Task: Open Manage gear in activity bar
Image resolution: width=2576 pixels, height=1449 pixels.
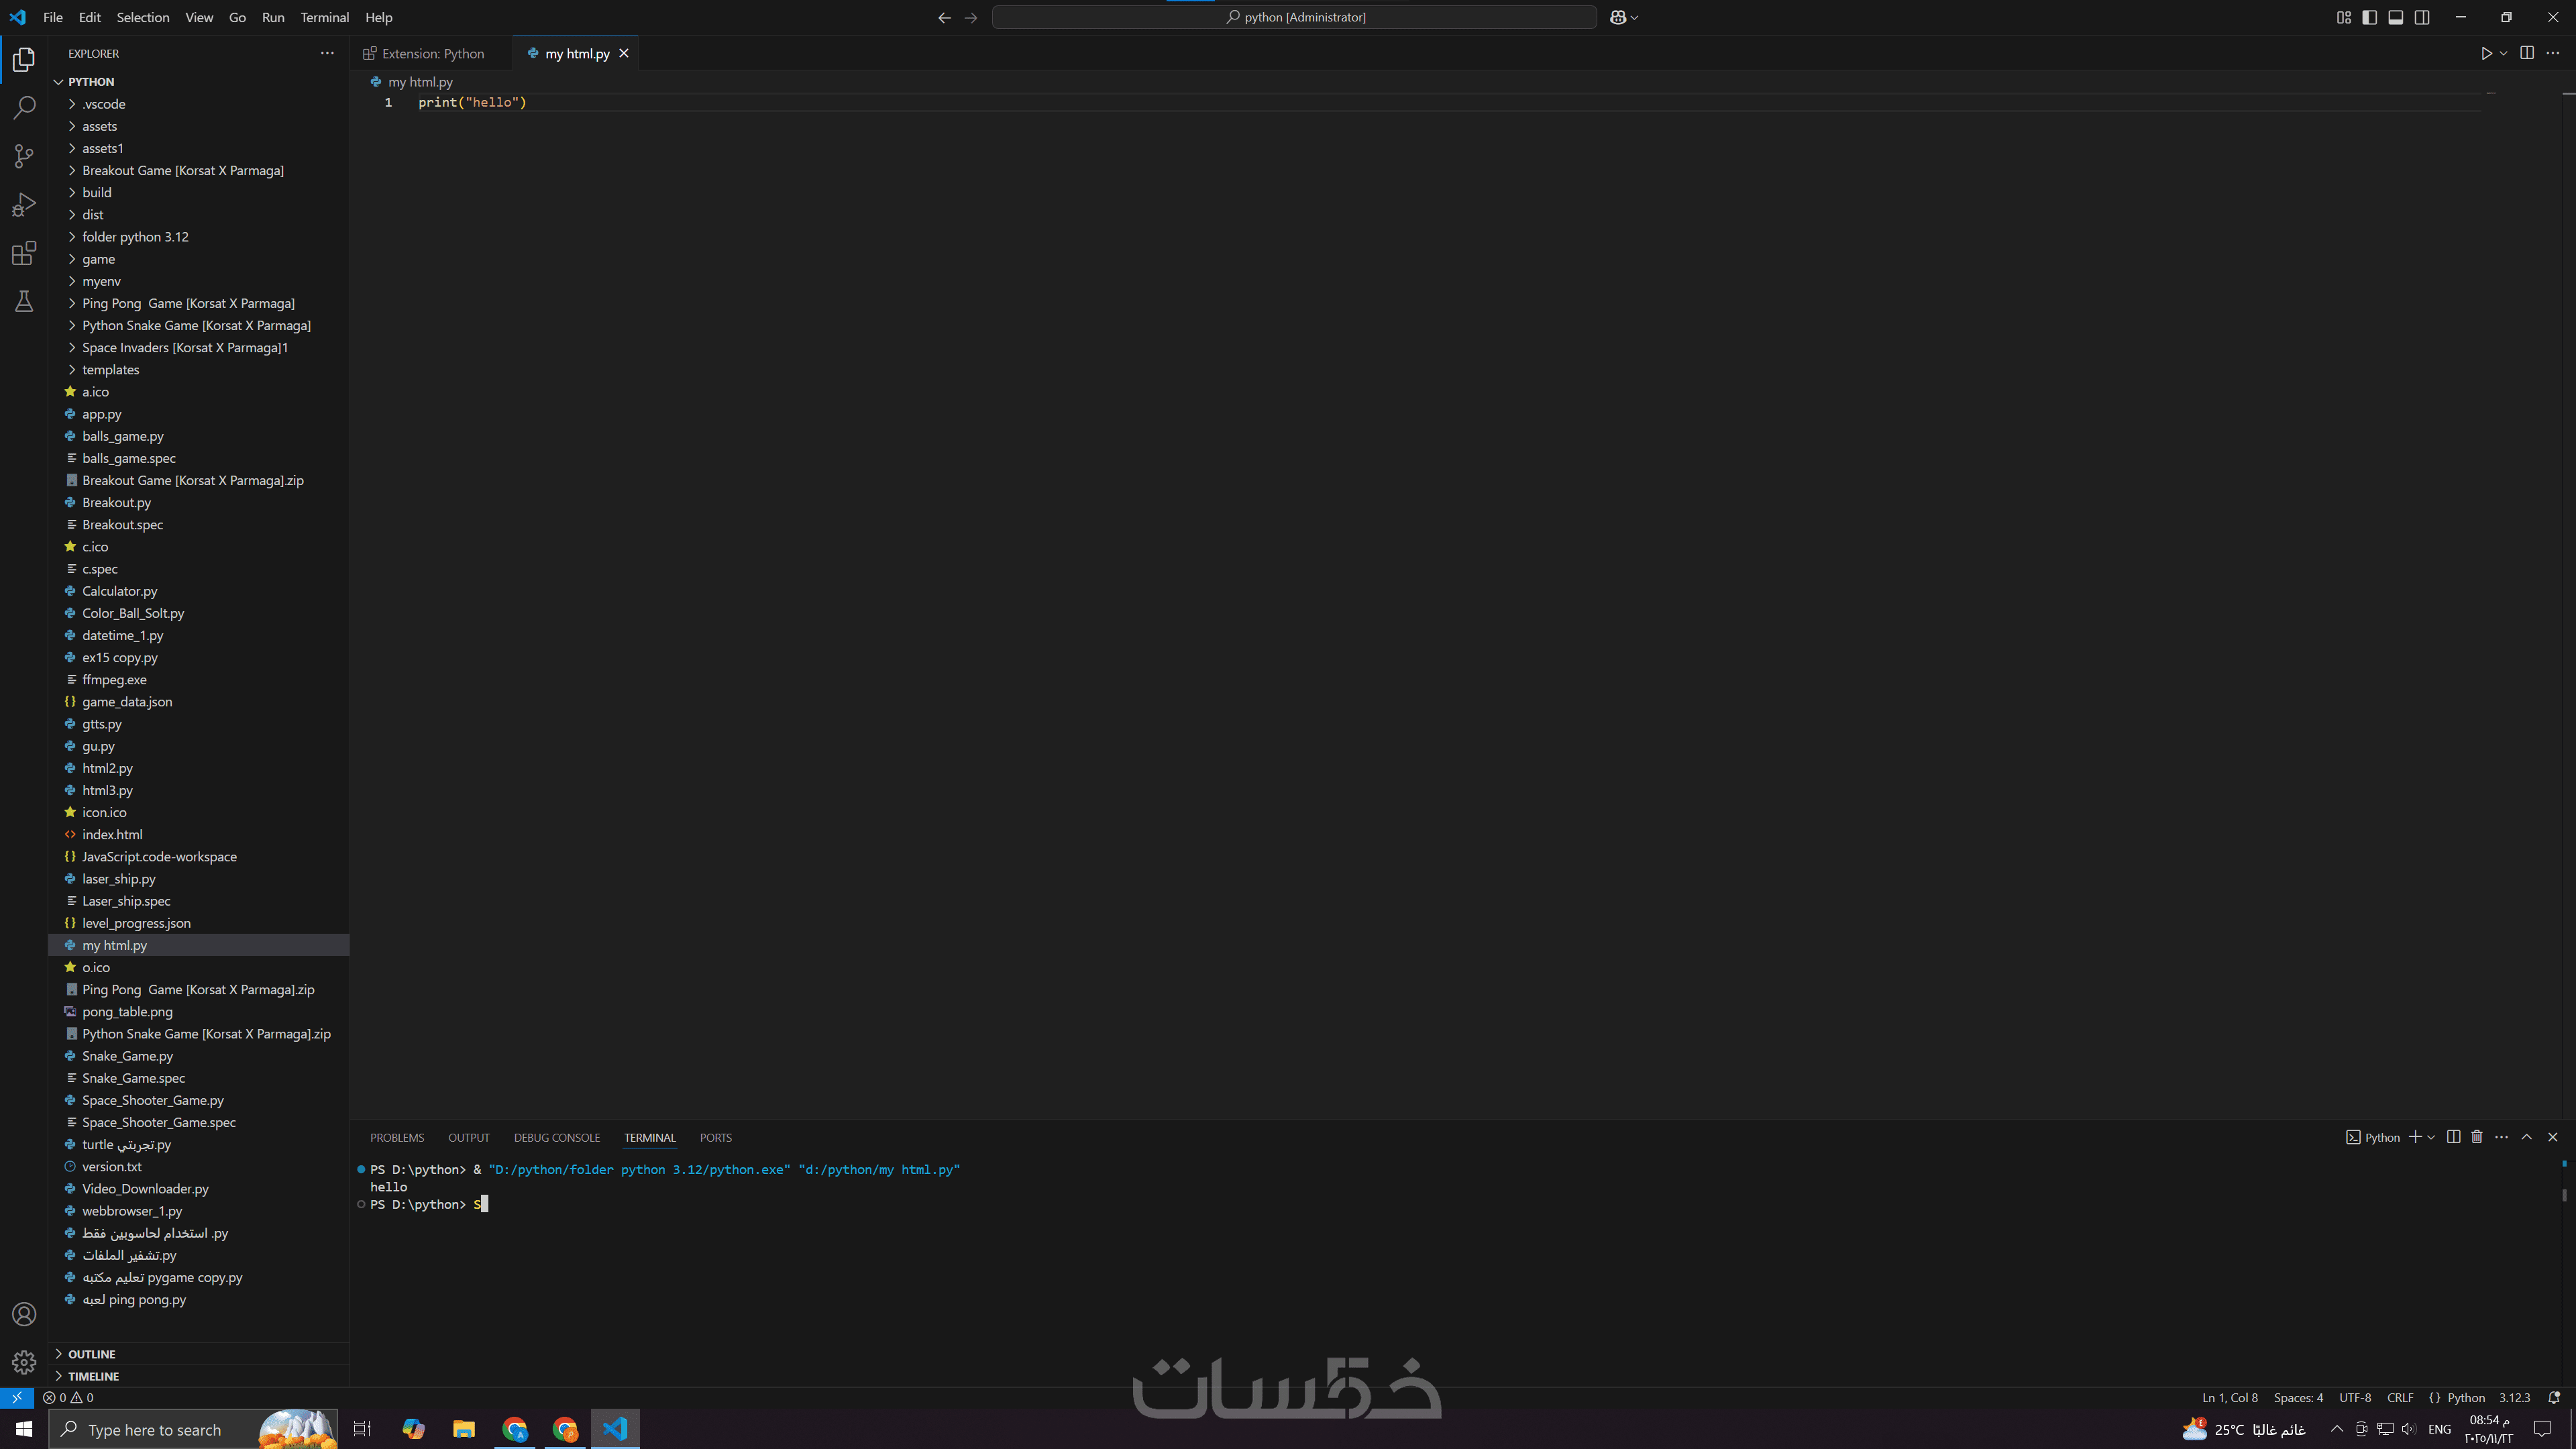Action: pyautogui.click(x=24, y=1362)
